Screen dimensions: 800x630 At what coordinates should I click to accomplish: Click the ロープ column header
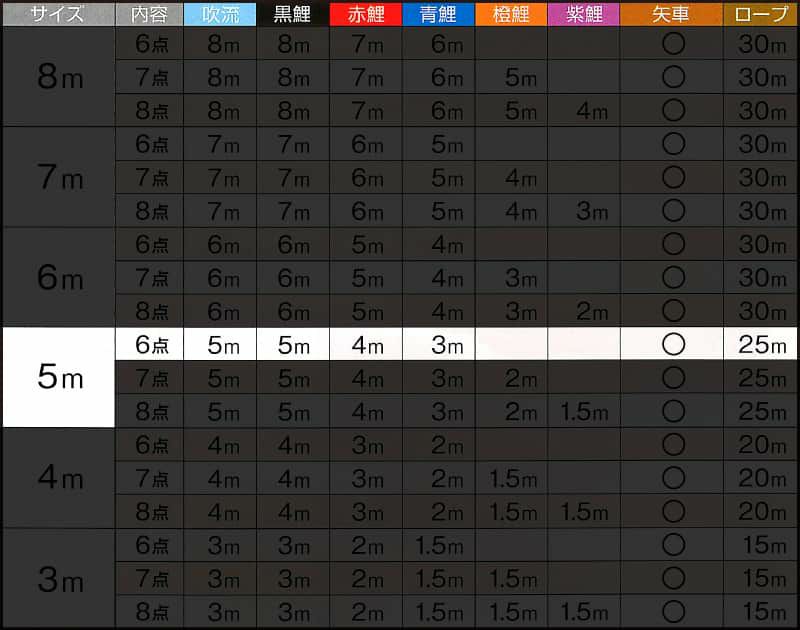click(761, 14)
